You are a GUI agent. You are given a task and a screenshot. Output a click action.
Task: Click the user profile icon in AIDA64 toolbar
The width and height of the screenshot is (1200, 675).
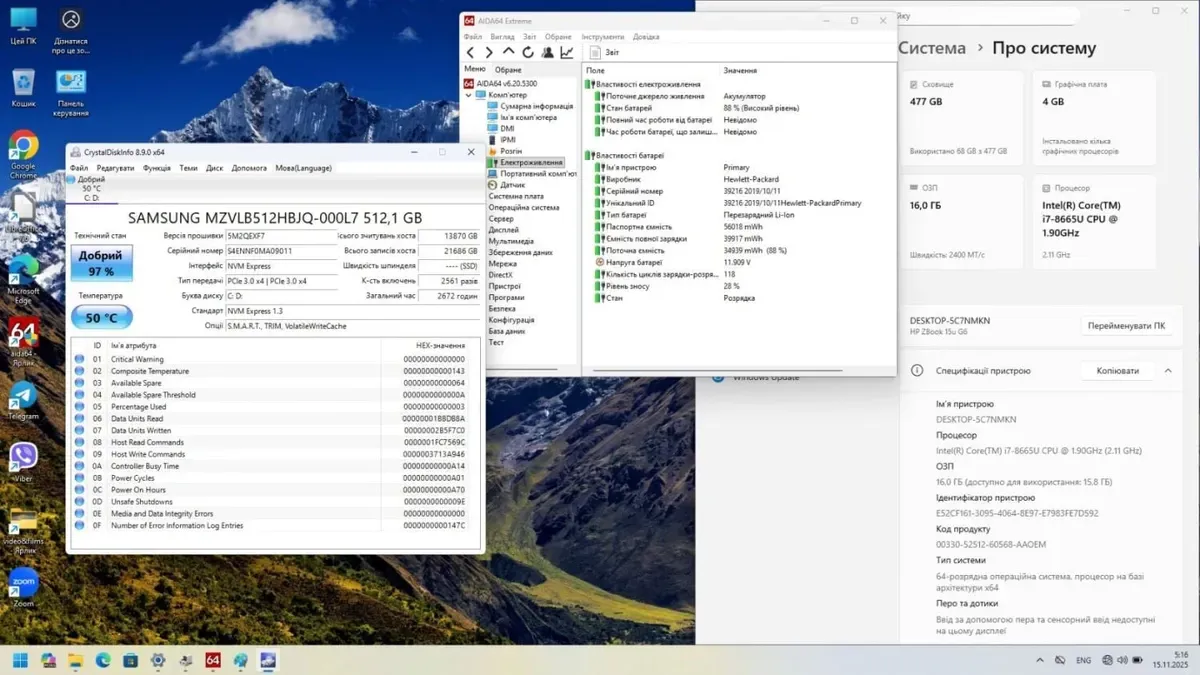pos(547,52)
